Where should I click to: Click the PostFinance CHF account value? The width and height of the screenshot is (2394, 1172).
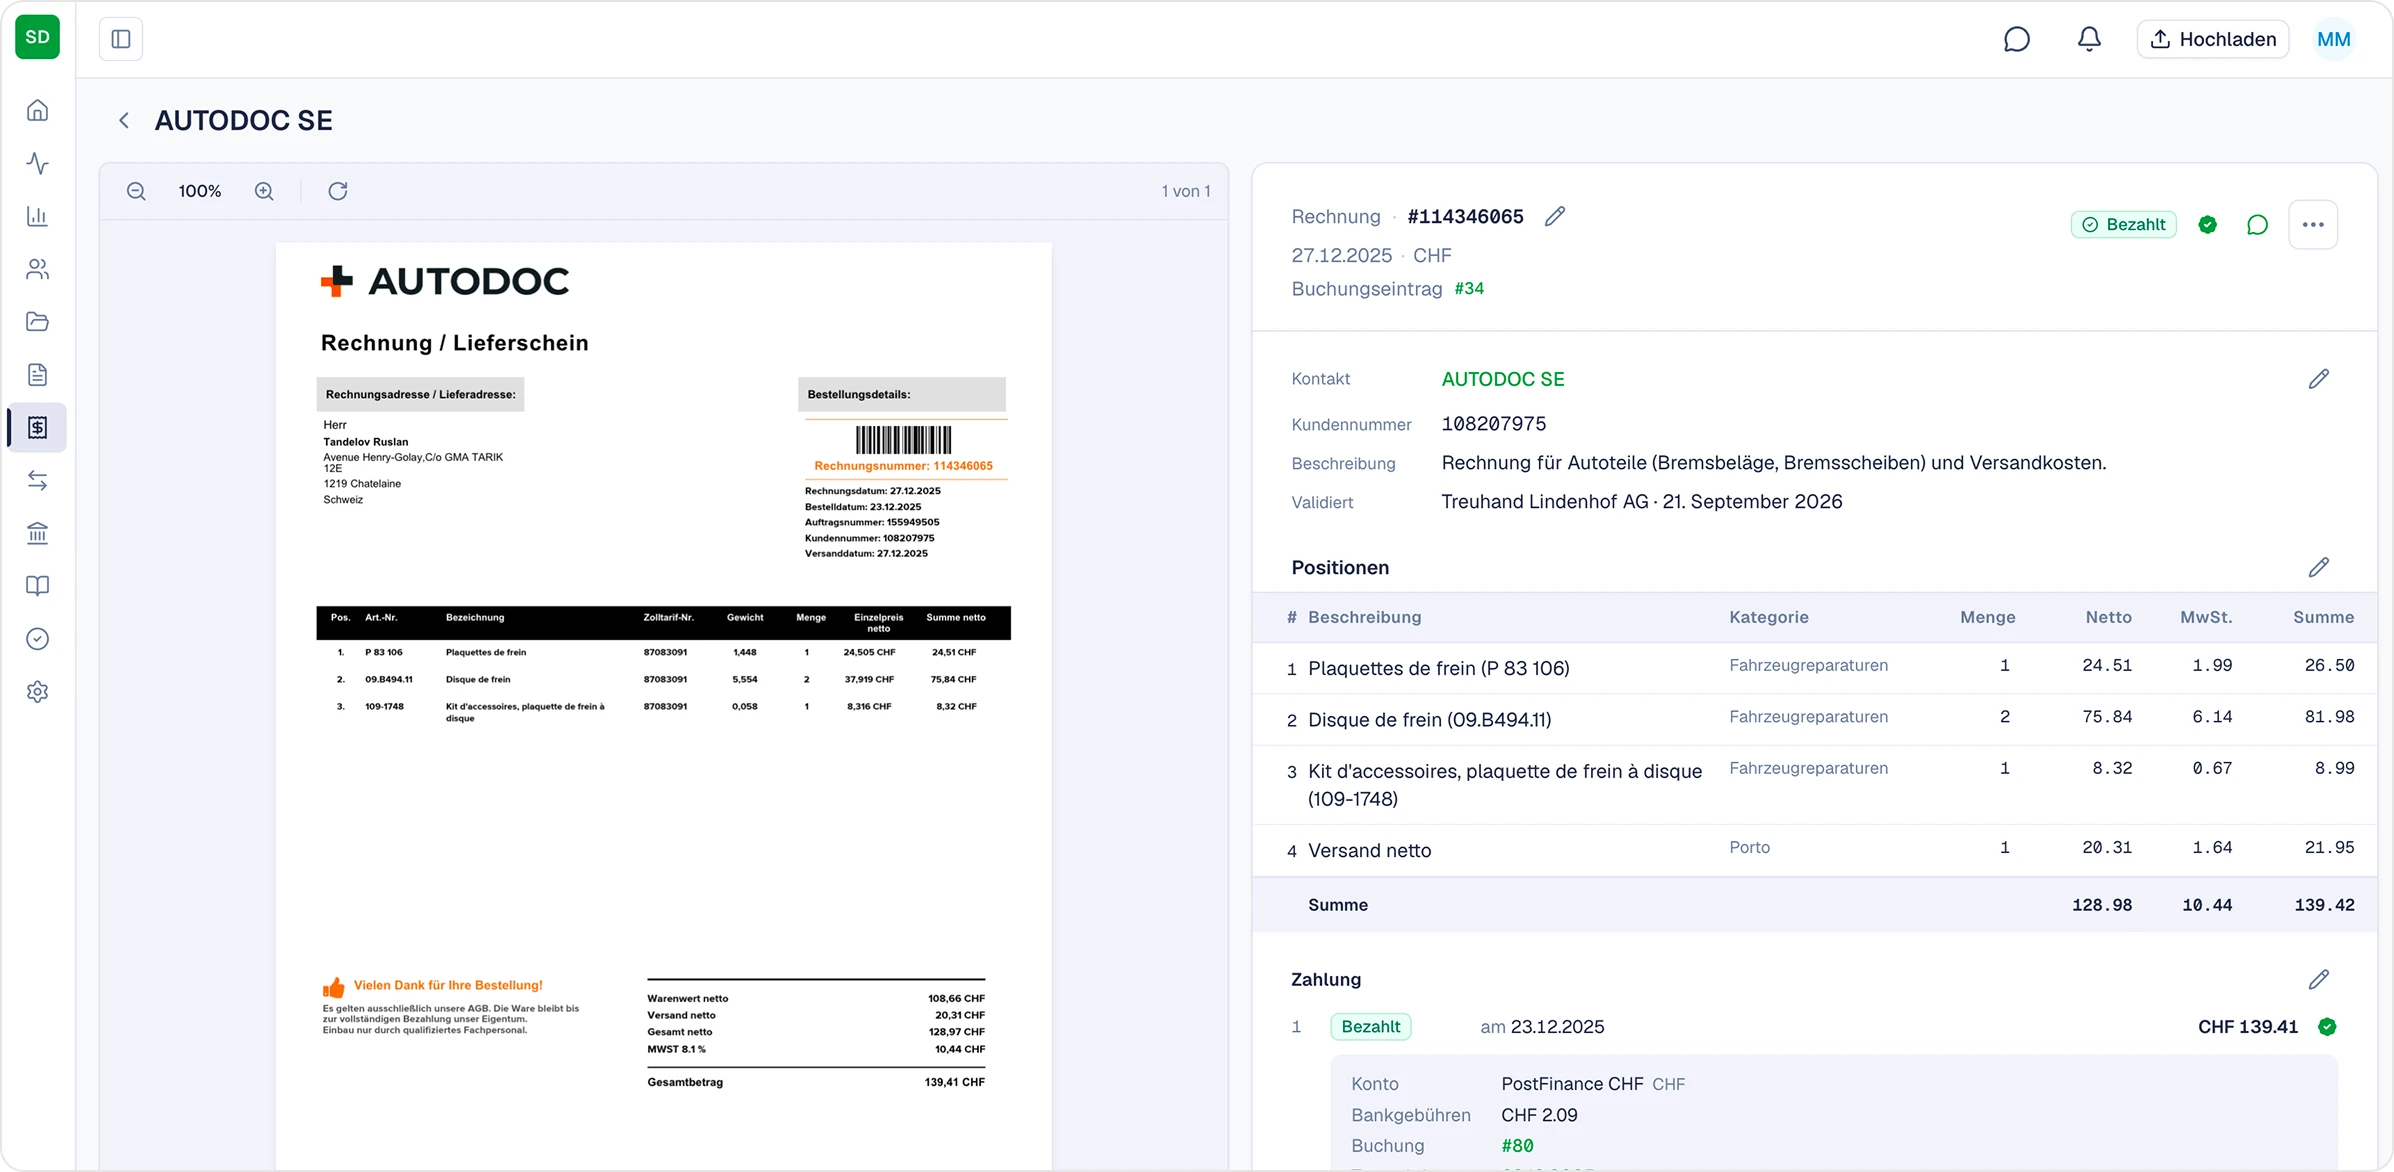[x=1572, y=1084]
